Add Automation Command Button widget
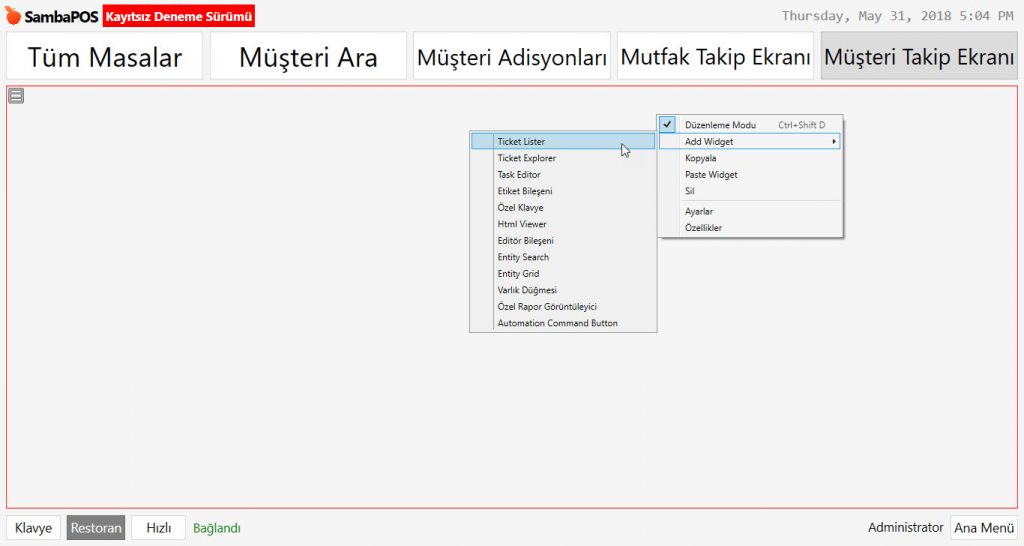 click(x=557, y=323)
